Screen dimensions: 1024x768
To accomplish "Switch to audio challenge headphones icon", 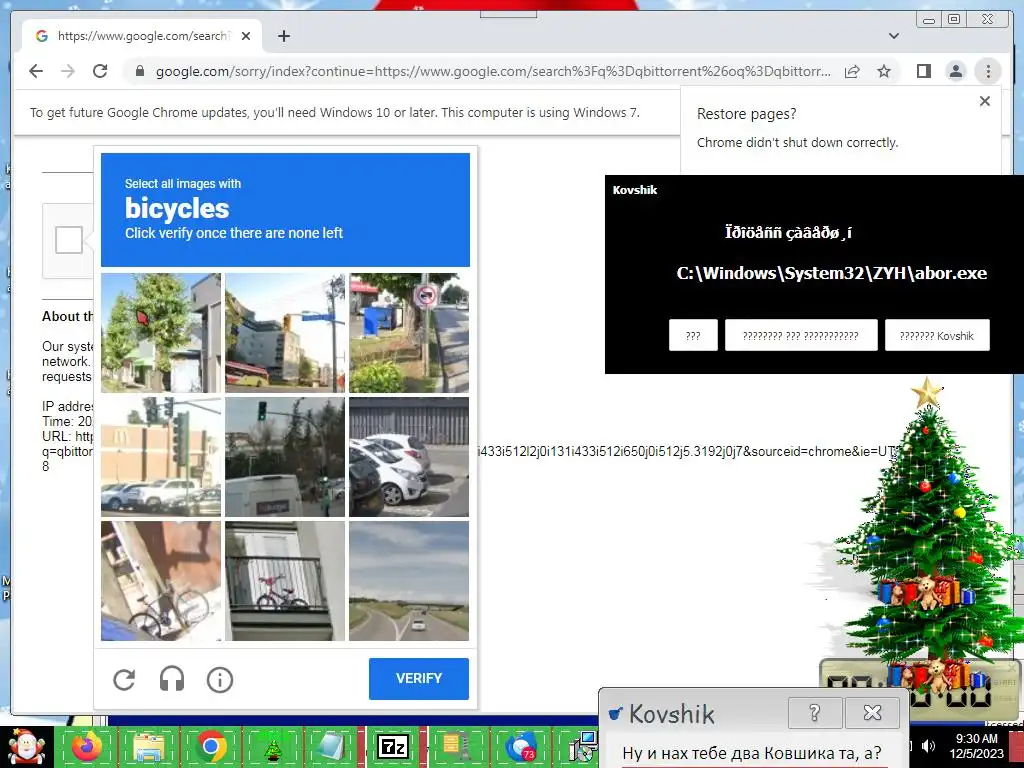I will point(172,679).
